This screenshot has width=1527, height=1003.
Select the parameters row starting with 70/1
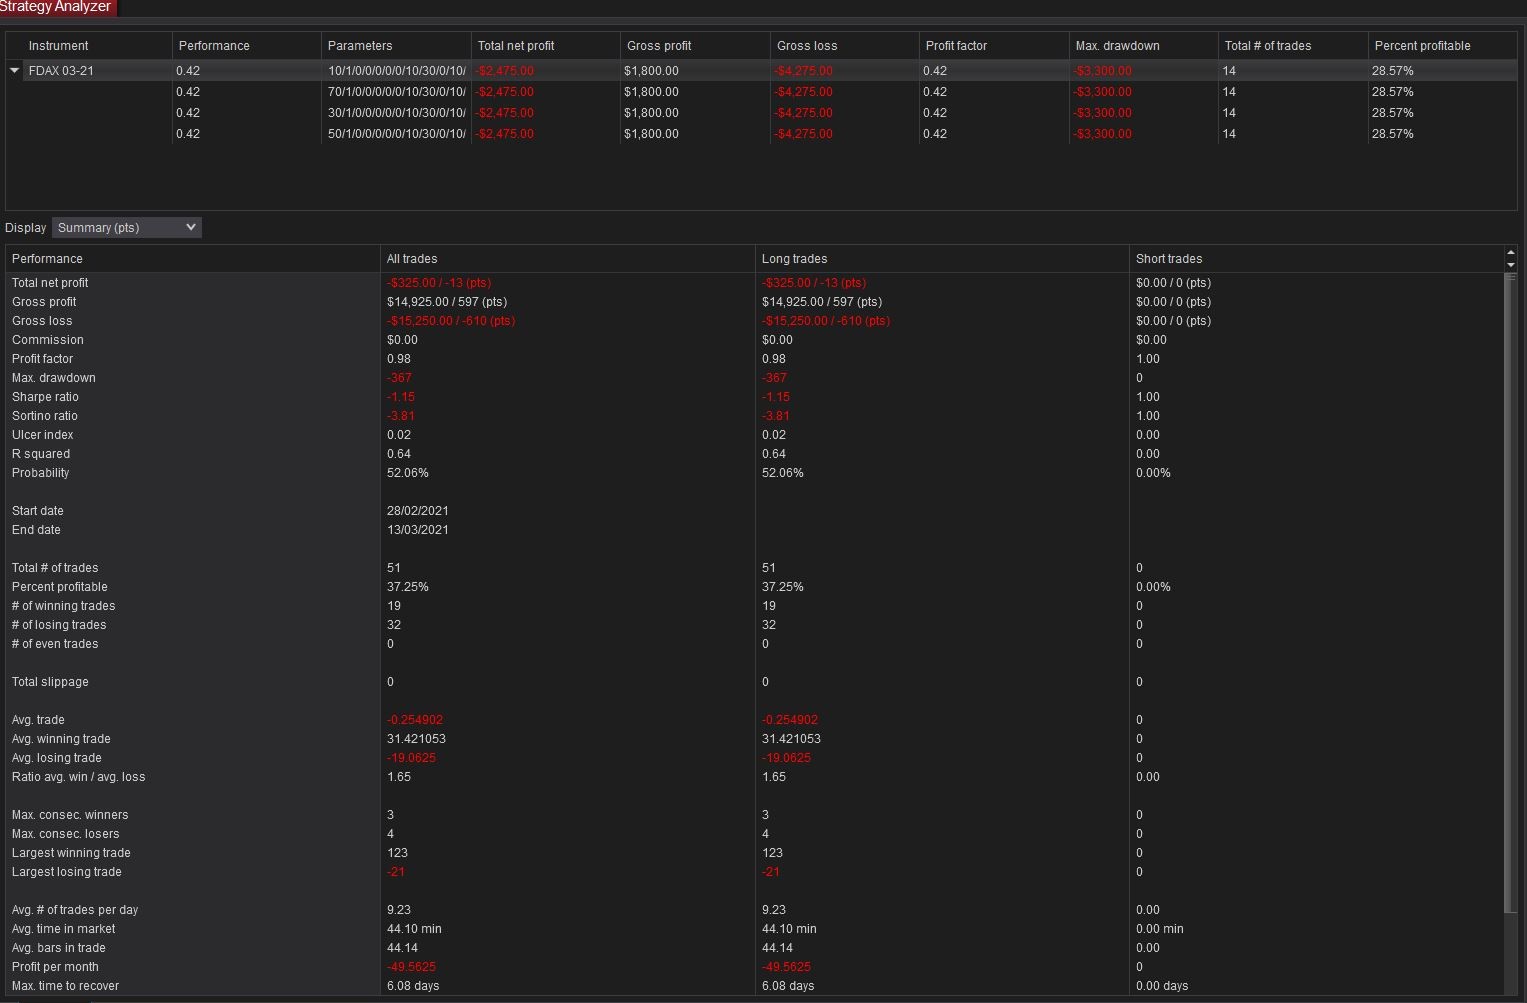395,91
